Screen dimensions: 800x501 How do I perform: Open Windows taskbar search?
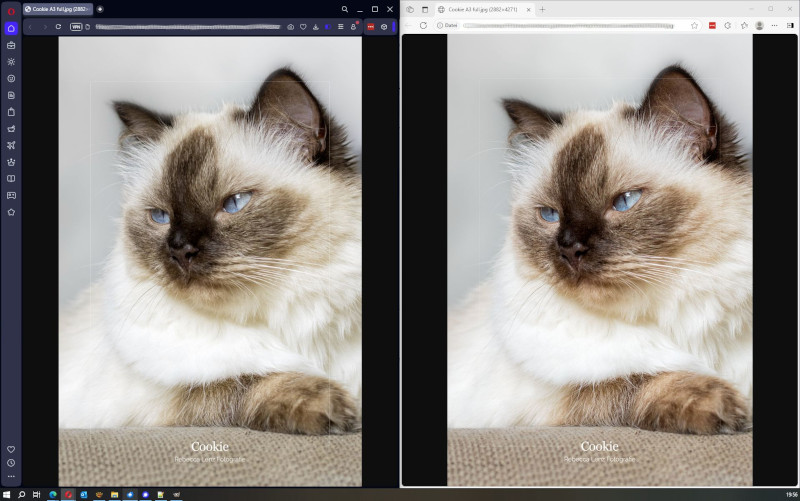click(21, 494)
